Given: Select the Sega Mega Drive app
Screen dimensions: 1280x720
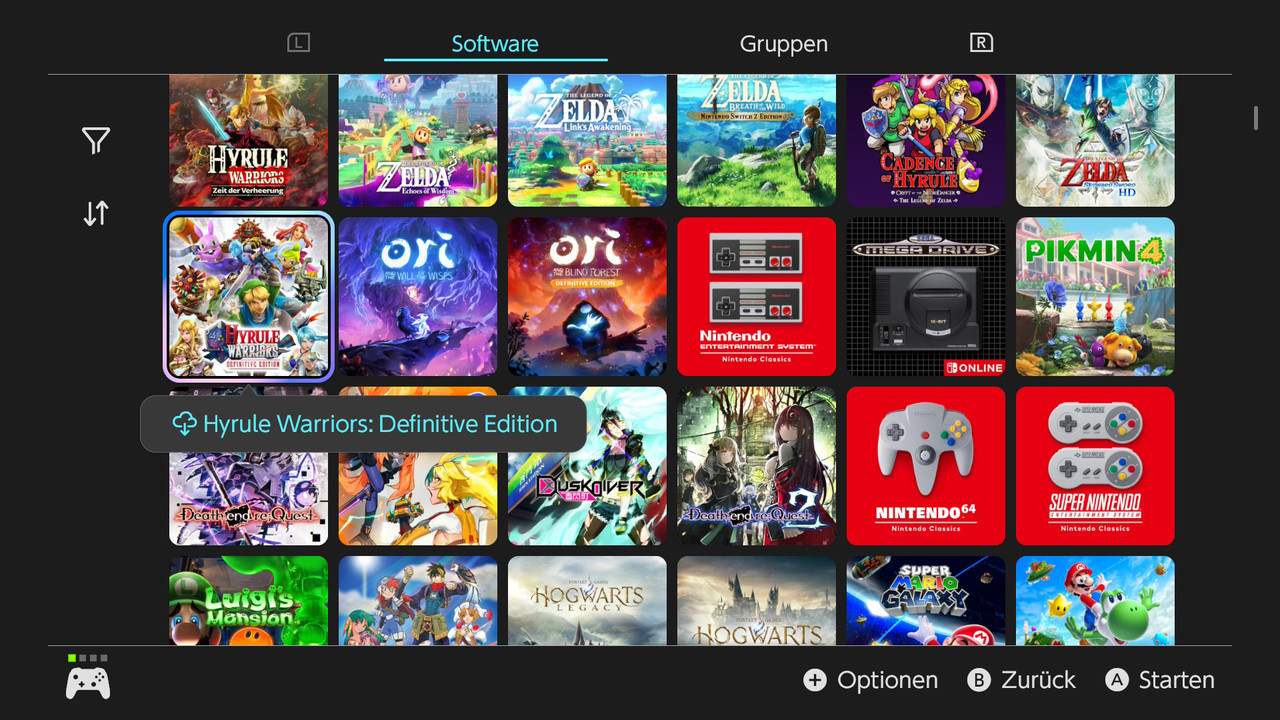Looking at the screenshot, I should tap(926, 297).
